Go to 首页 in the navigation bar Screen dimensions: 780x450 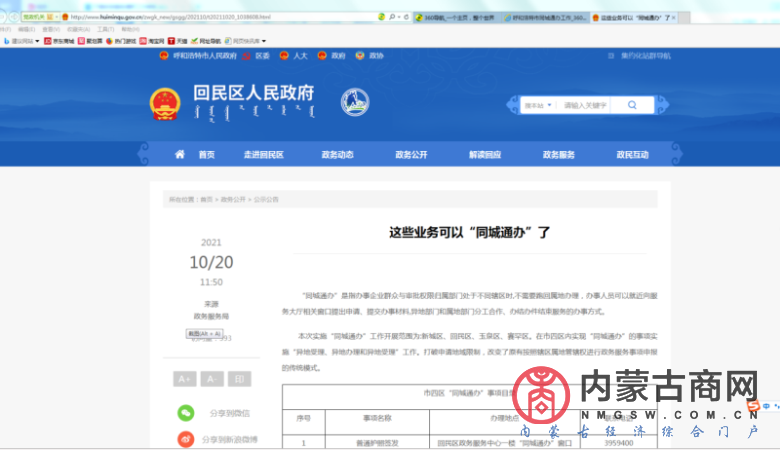coord(207,155)
